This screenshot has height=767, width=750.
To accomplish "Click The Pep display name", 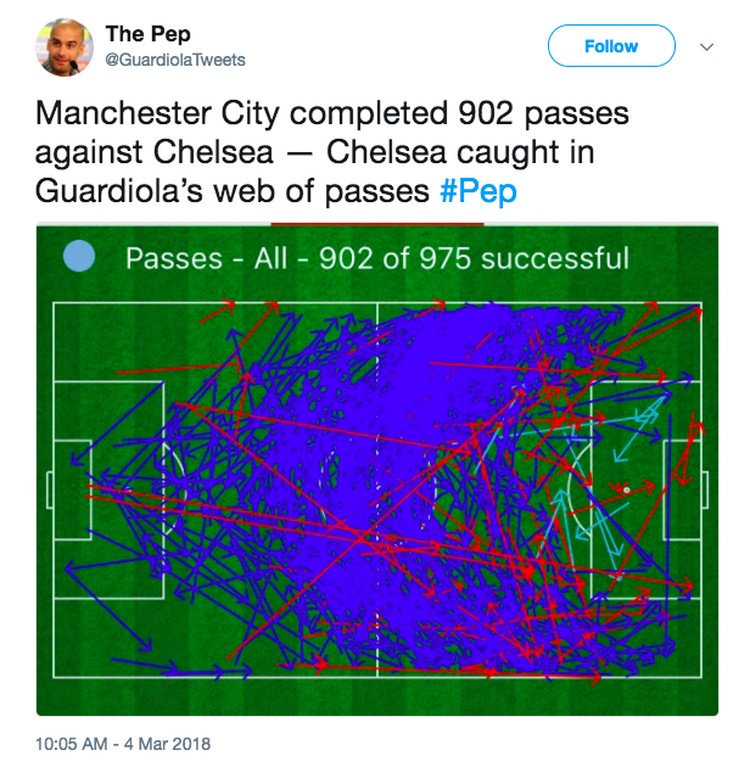I will click(x=148, y=34).
